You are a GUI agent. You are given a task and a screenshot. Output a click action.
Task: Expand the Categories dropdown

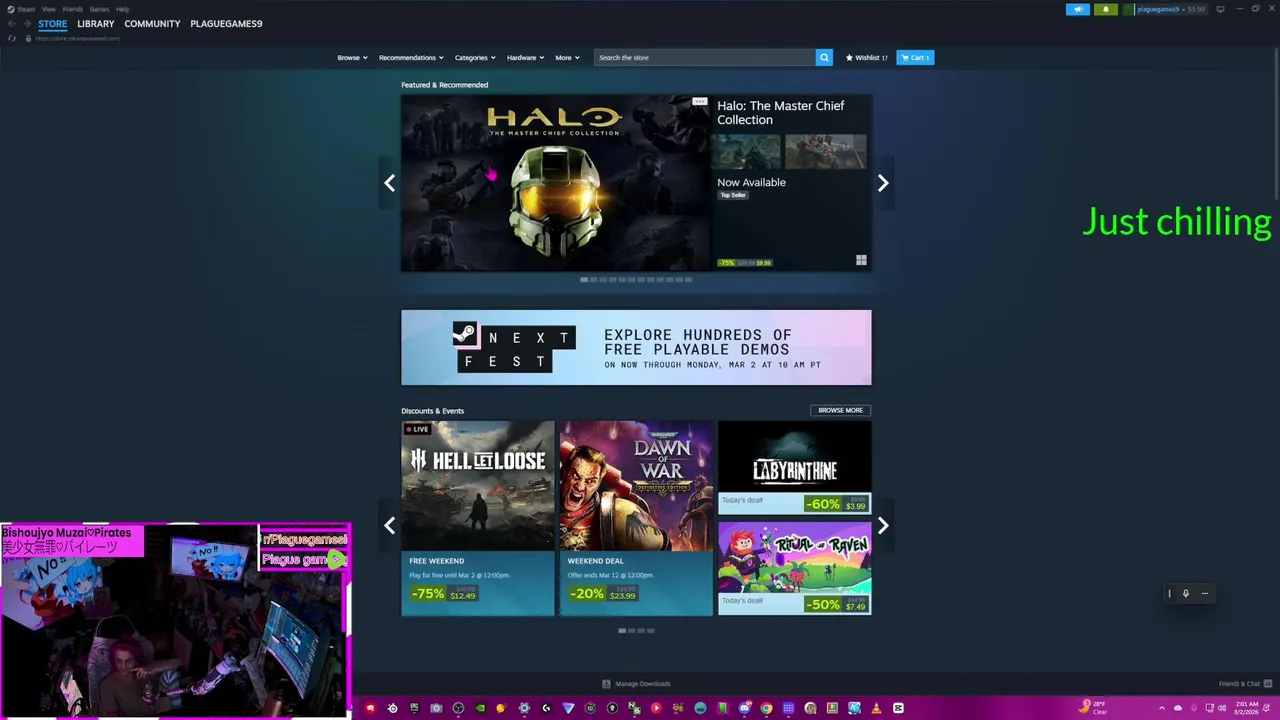tap(475, 58)
